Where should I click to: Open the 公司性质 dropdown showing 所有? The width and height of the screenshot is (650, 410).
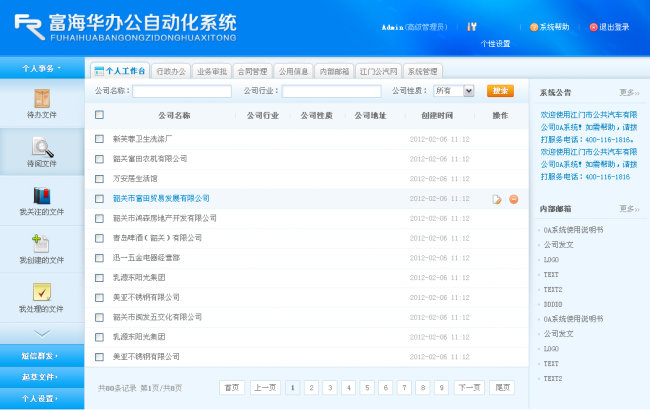coord(454,91)
